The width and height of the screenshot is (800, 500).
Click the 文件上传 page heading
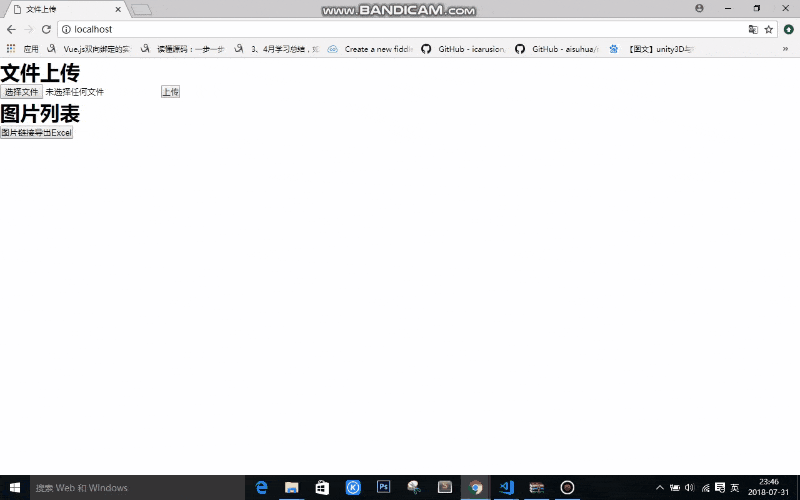(x=40, y=72)
